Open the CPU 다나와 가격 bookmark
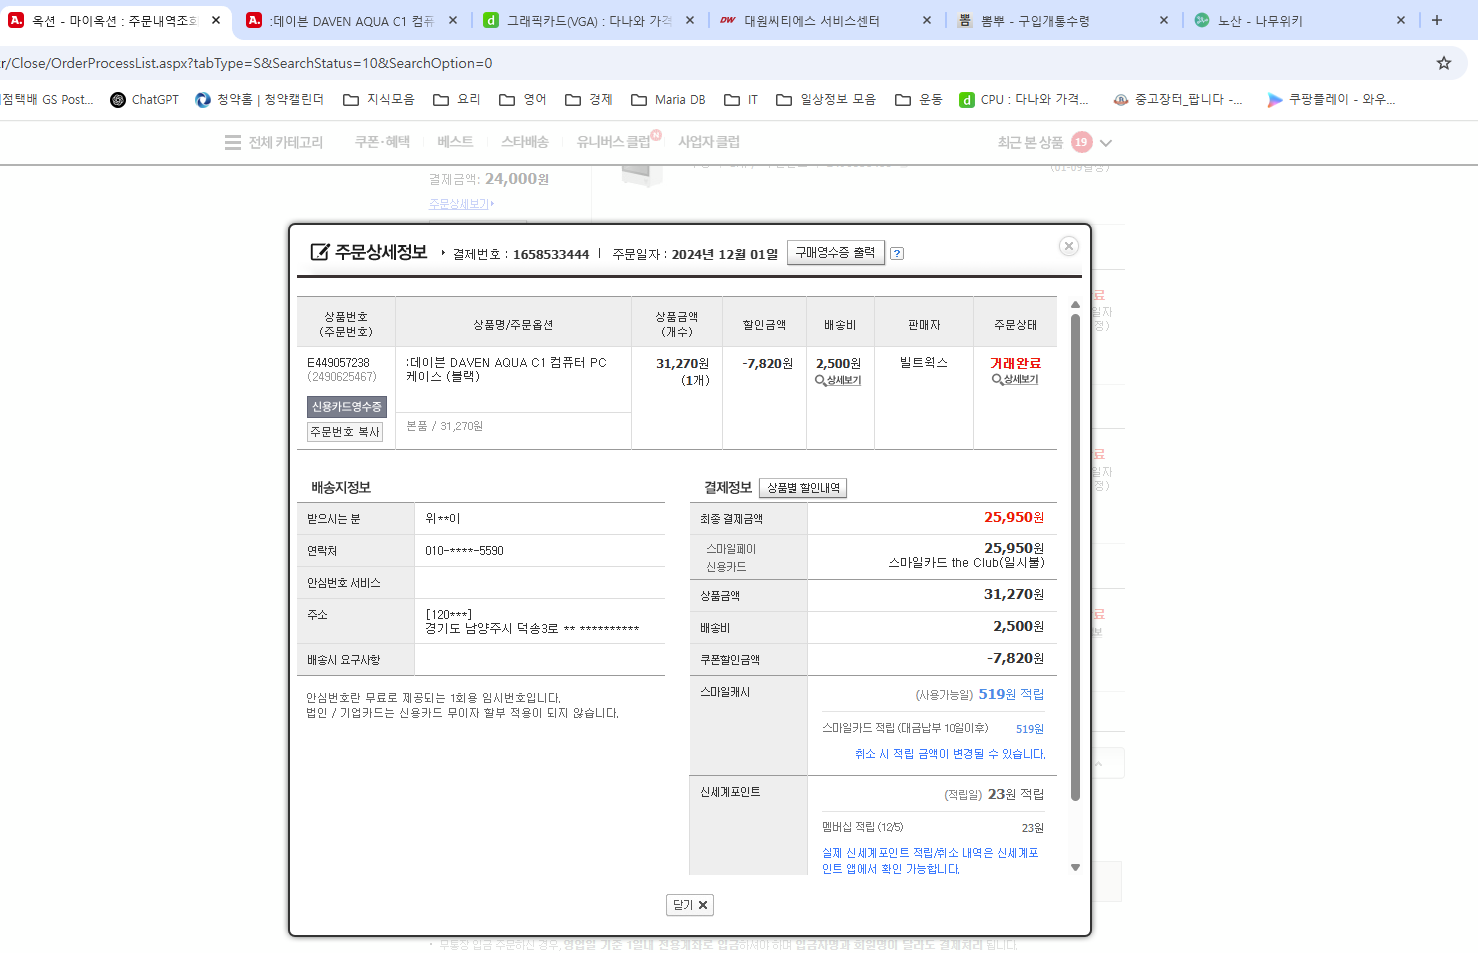 pyautogui.click(x=1024, y=100)
